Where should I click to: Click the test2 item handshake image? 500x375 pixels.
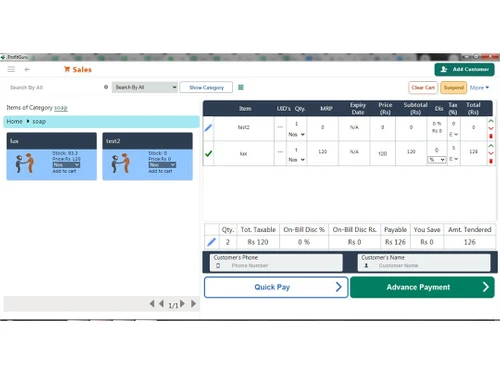(121, 163)
